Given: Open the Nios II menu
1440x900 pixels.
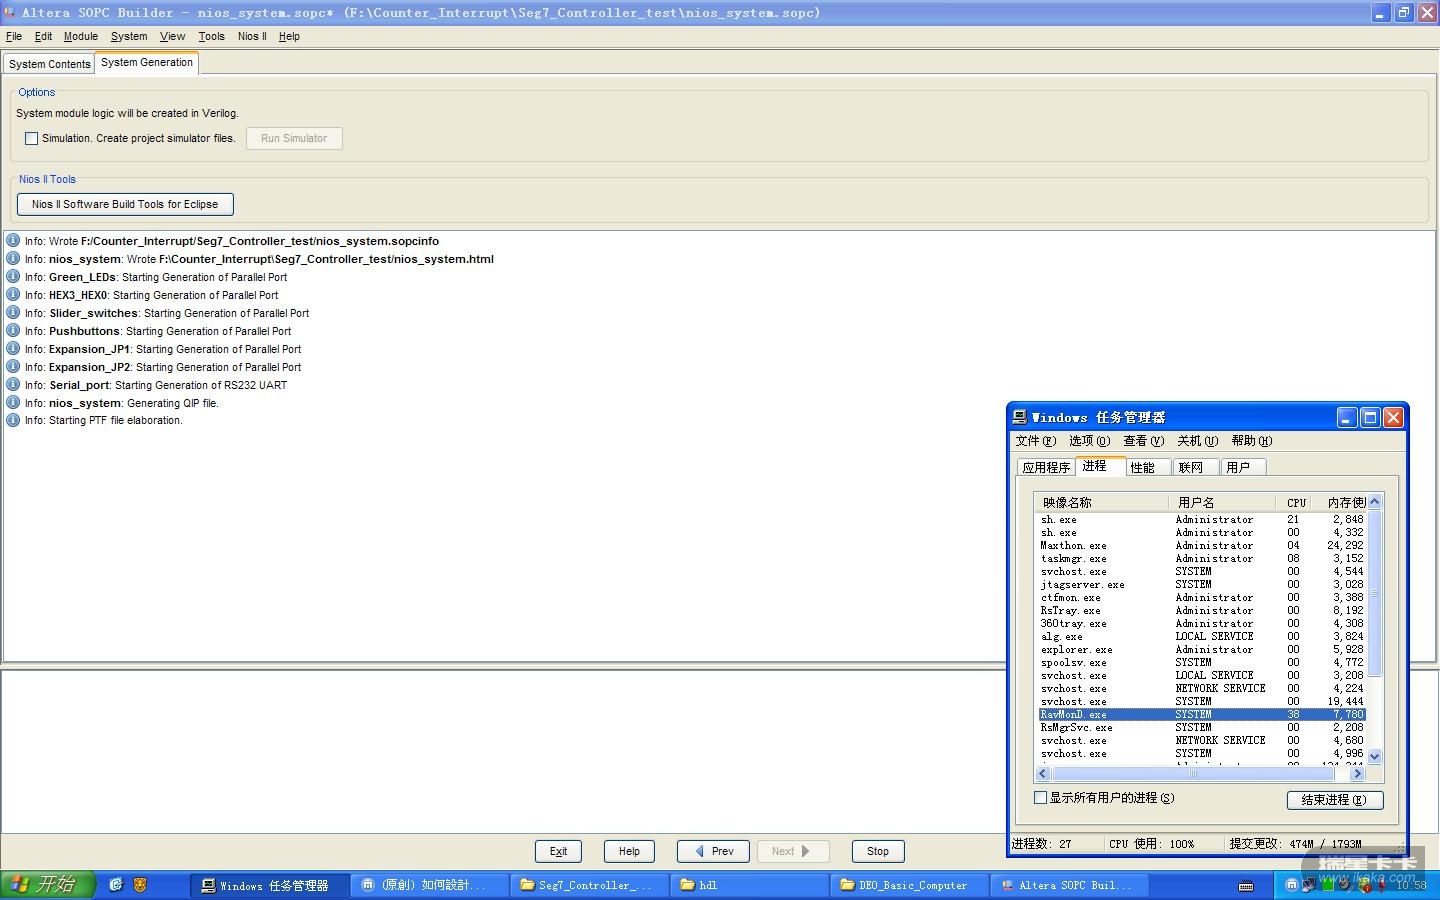Looking at the screenshot, I should [252, 36].
